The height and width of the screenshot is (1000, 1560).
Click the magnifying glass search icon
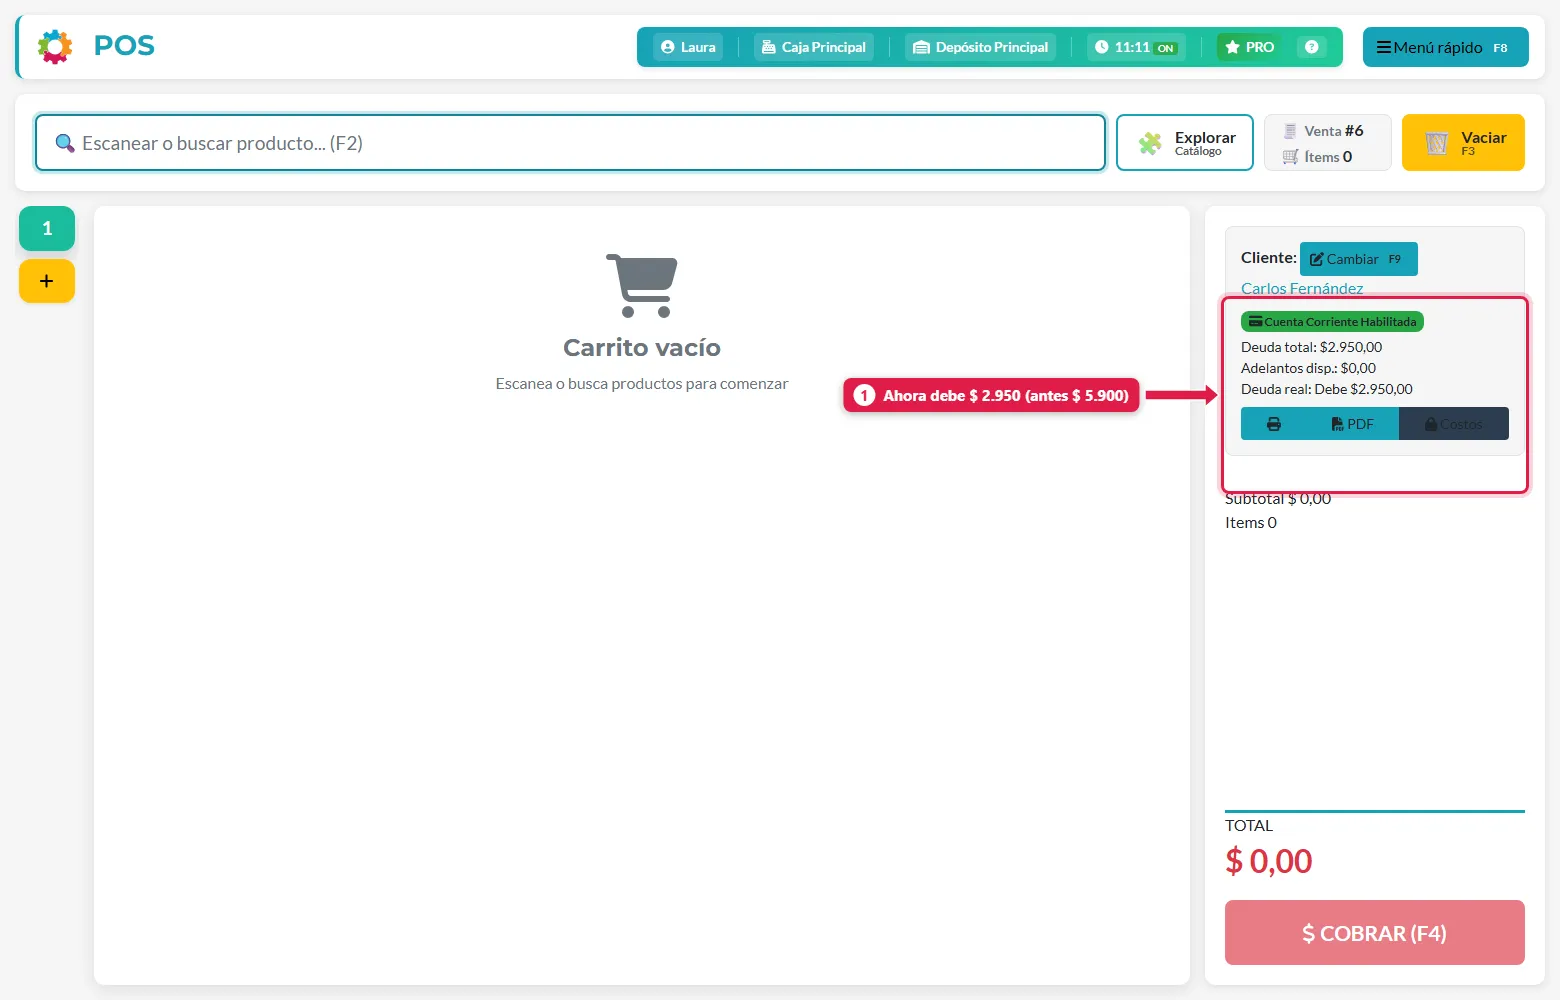pyautogui.click(x=65, y=143)
